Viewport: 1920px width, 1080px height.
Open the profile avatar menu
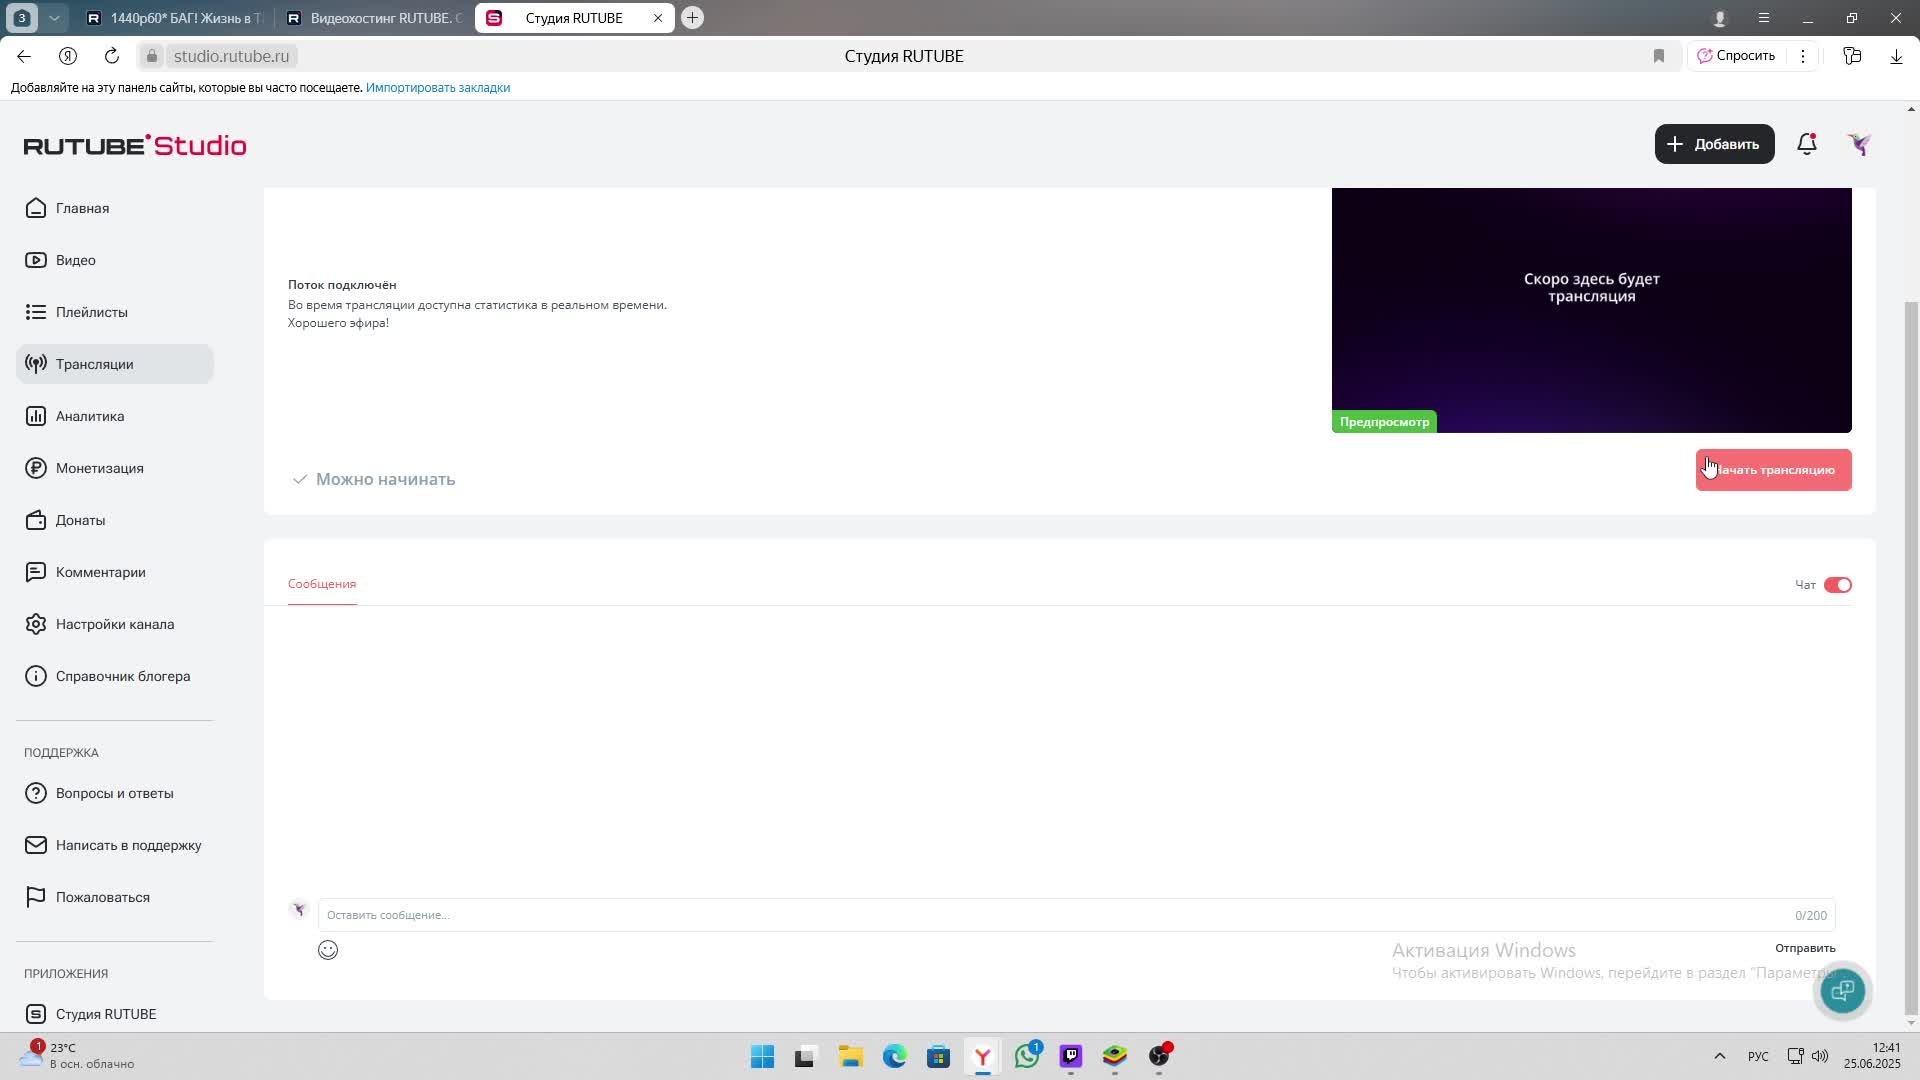pyautogui.click(x=1859, y=144)
